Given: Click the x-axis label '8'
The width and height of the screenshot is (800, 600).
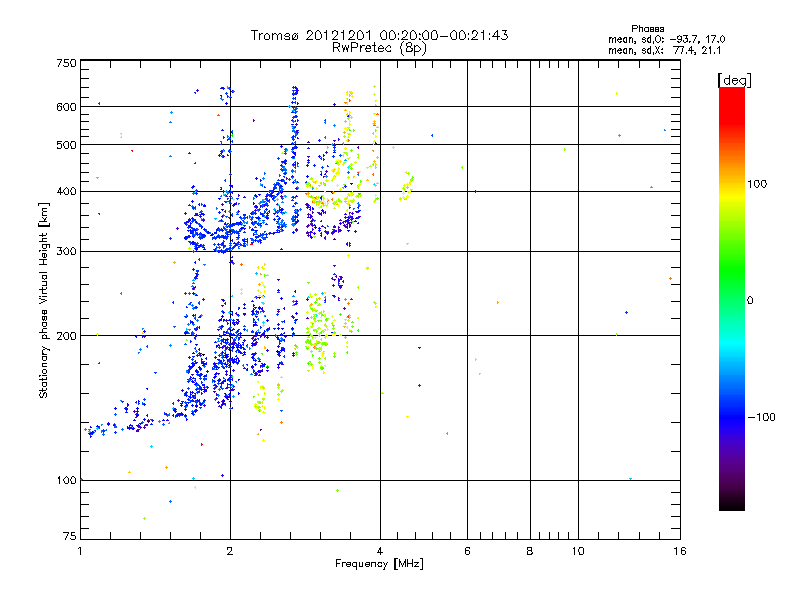Looking at the screenshot, I should [530, 551].
